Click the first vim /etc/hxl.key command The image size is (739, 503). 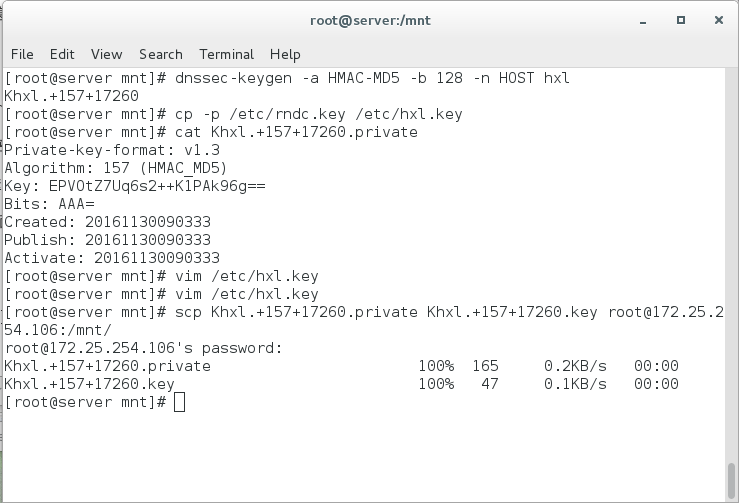tap(161, 276)
